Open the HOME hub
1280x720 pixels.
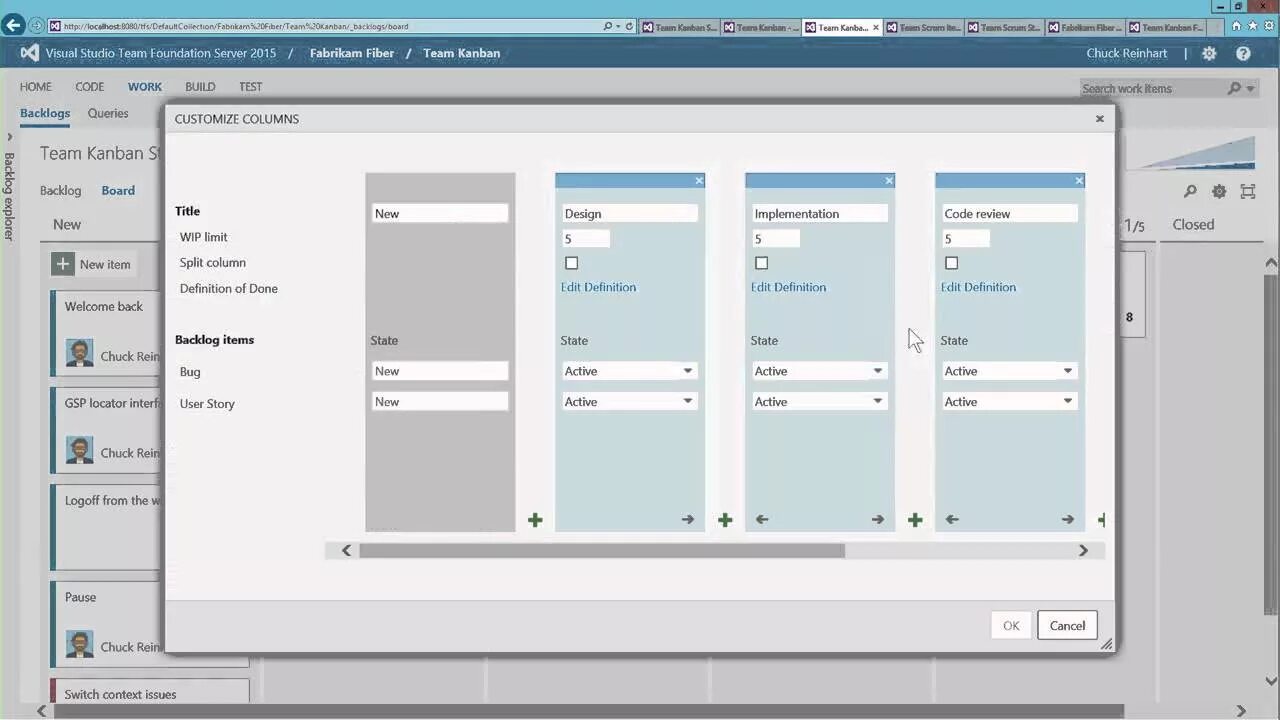[36, 87]
